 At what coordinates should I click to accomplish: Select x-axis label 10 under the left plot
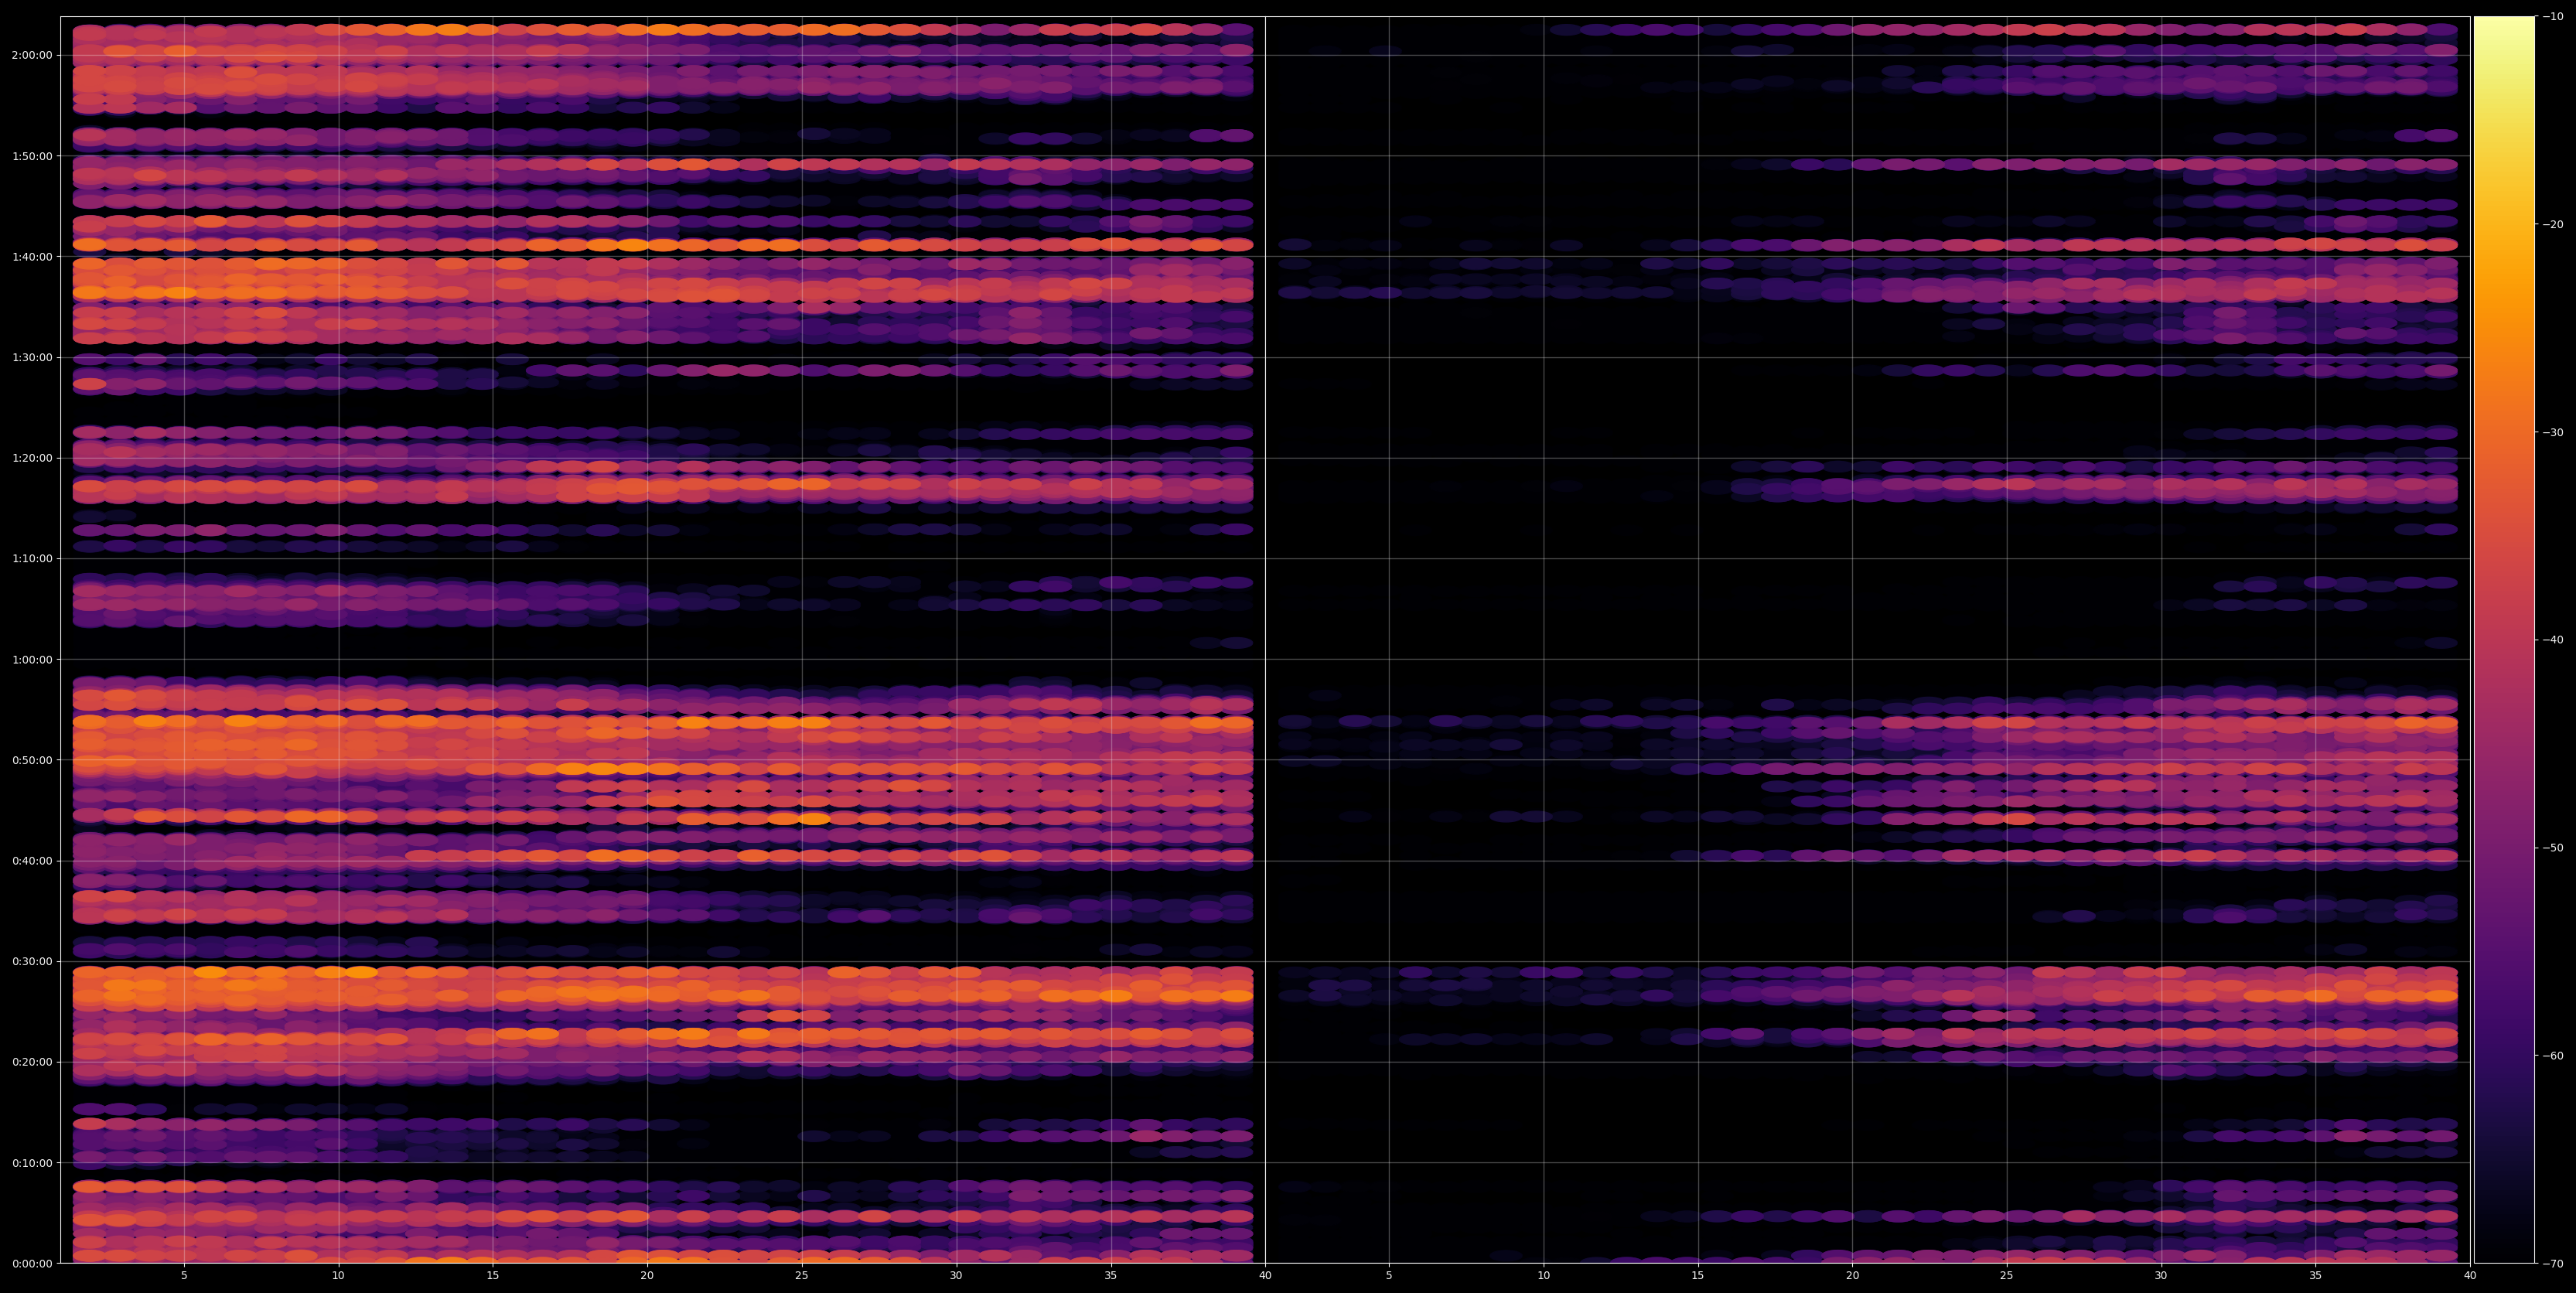click(338, 1276)
